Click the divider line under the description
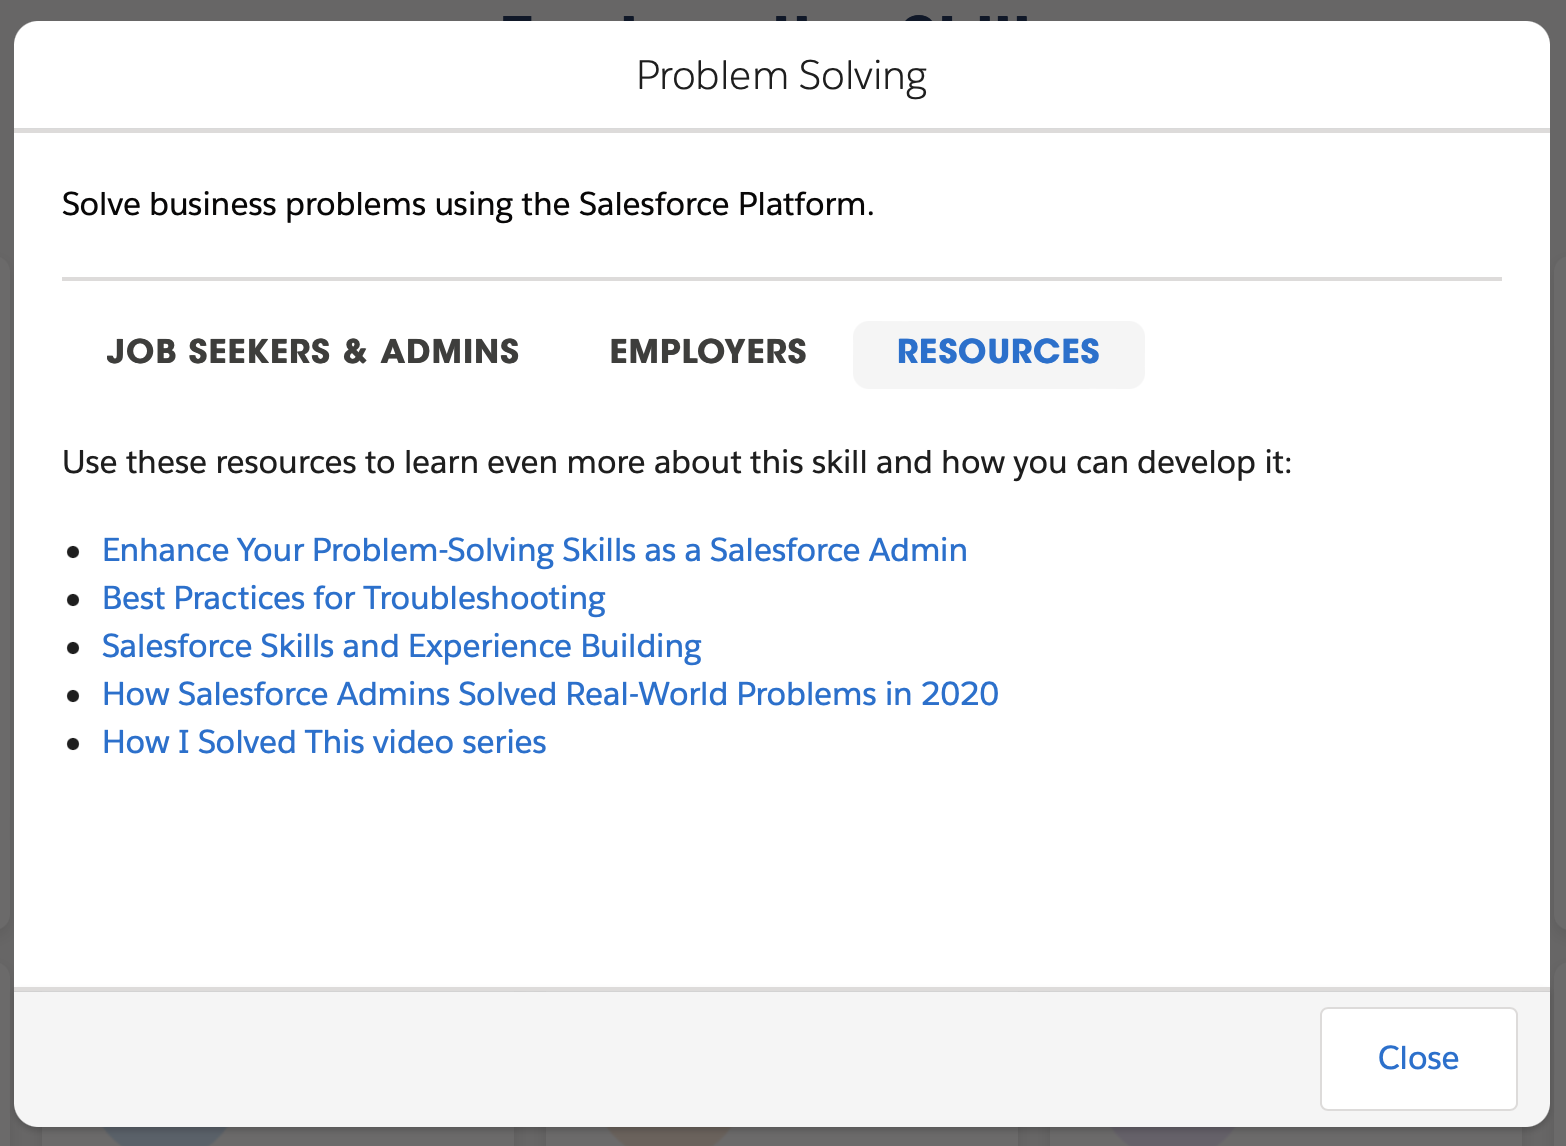 (781, 279)
